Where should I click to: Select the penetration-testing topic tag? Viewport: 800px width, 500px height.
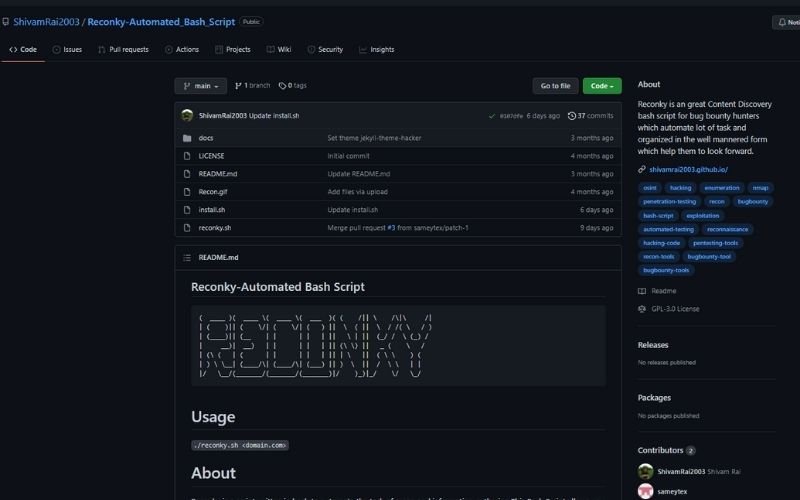669,202
